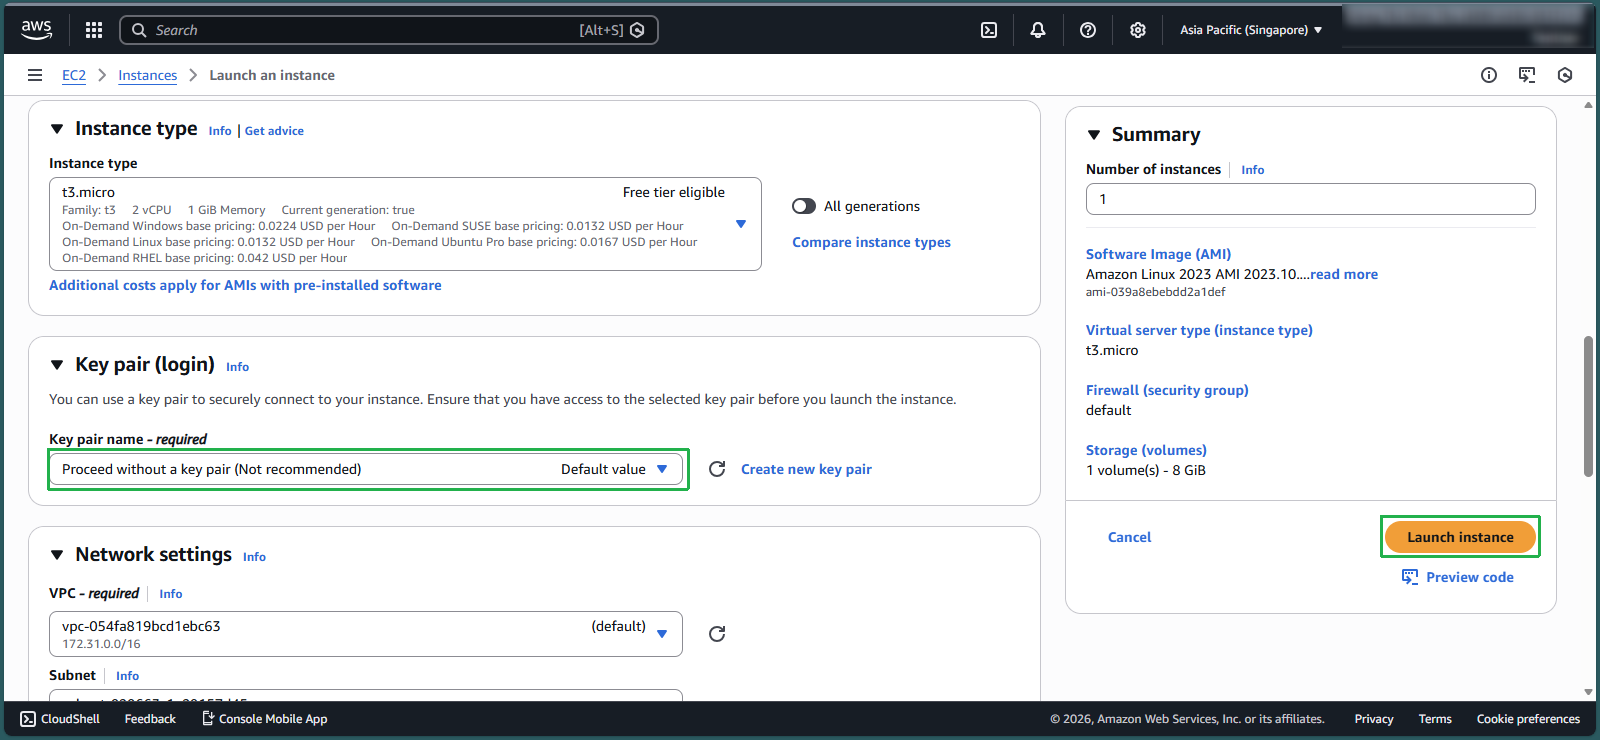
Task: Go to the EC2 breadcrumb
Action: 74,75
